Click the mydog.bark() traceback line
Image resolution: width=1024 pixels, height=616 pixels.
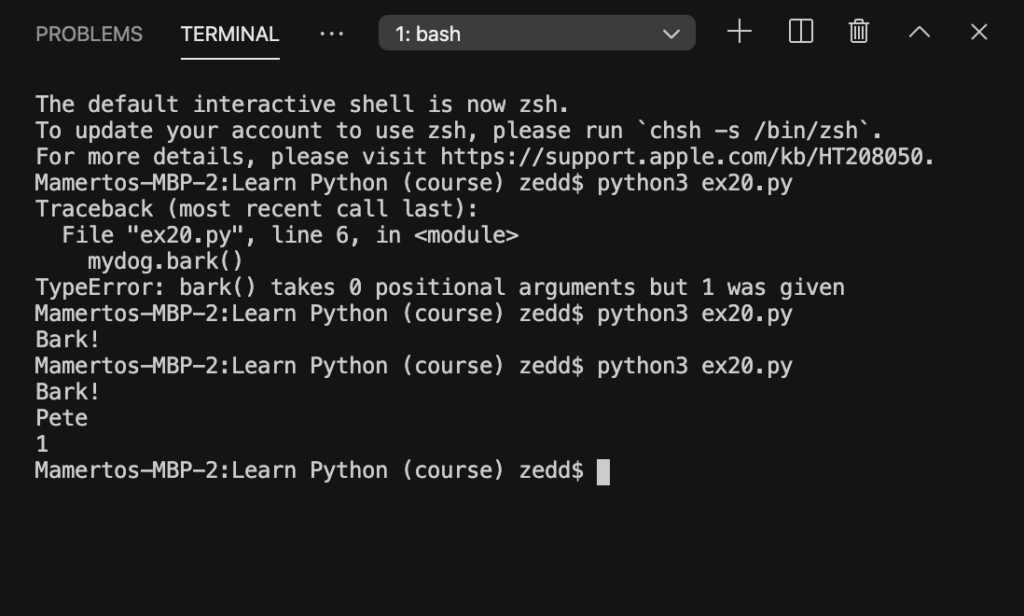tap(165, 261)
